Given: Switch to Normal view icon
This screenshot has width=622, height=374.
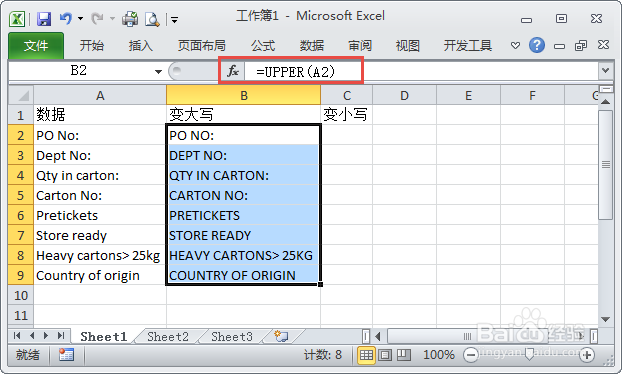Looking at the screenshot, I should [x=366, y=355].
